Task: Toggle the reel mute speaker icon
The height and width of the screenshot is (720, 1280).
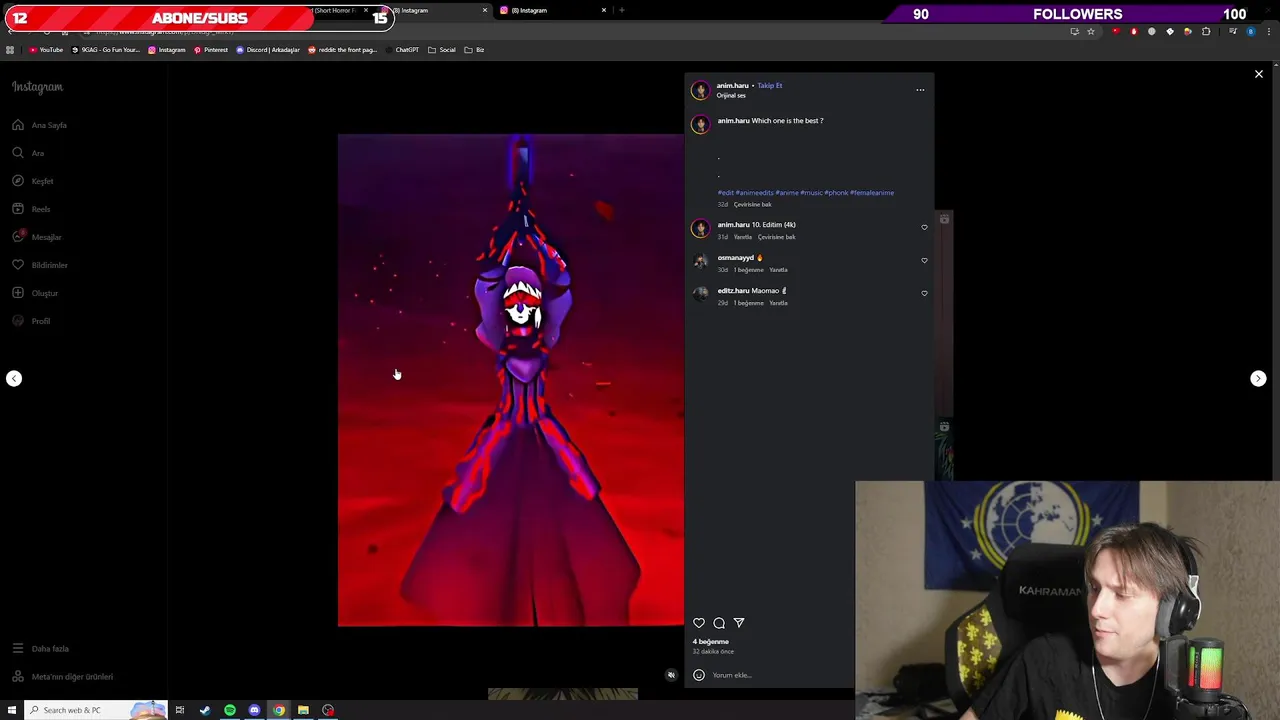Action: (671, 675)
